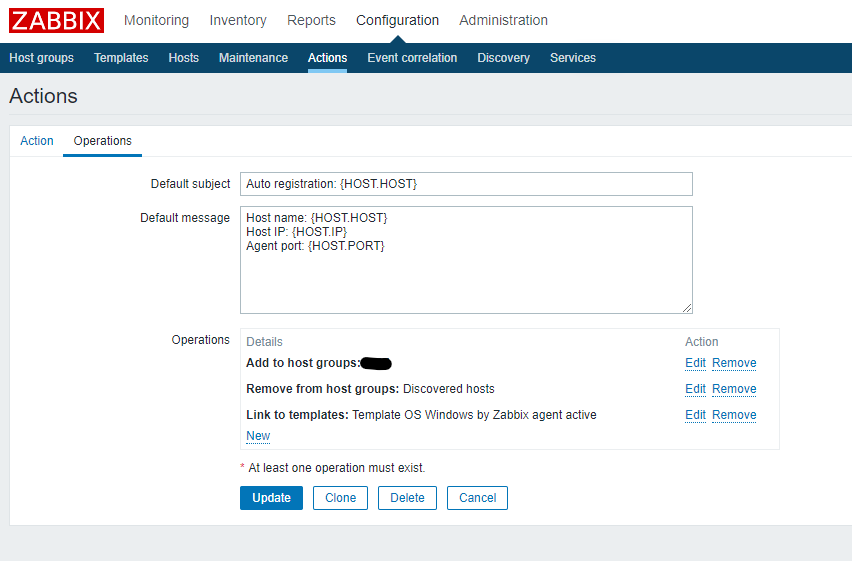This screenshot has height=561, width=852.
Task: Open Event correlation page
Action: [412, 58]
